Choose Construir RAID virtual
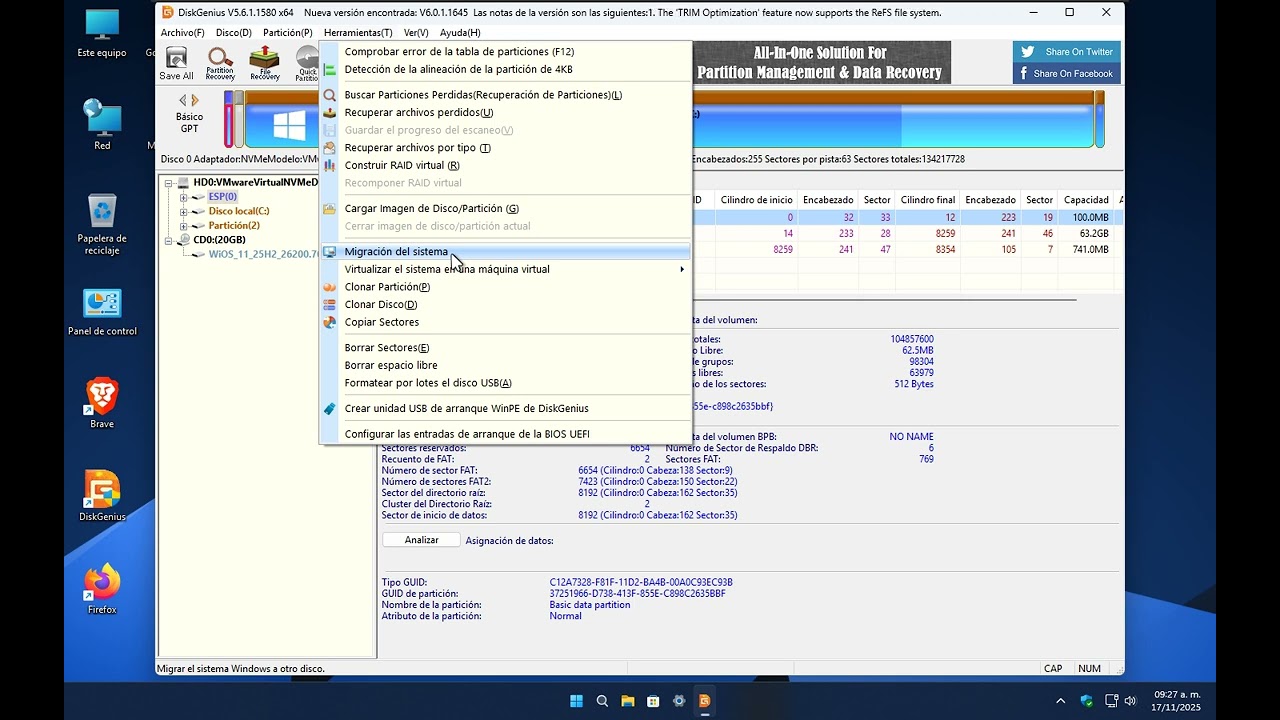The height and width of the screenshot is (720, 1280). tap(505, 166)
